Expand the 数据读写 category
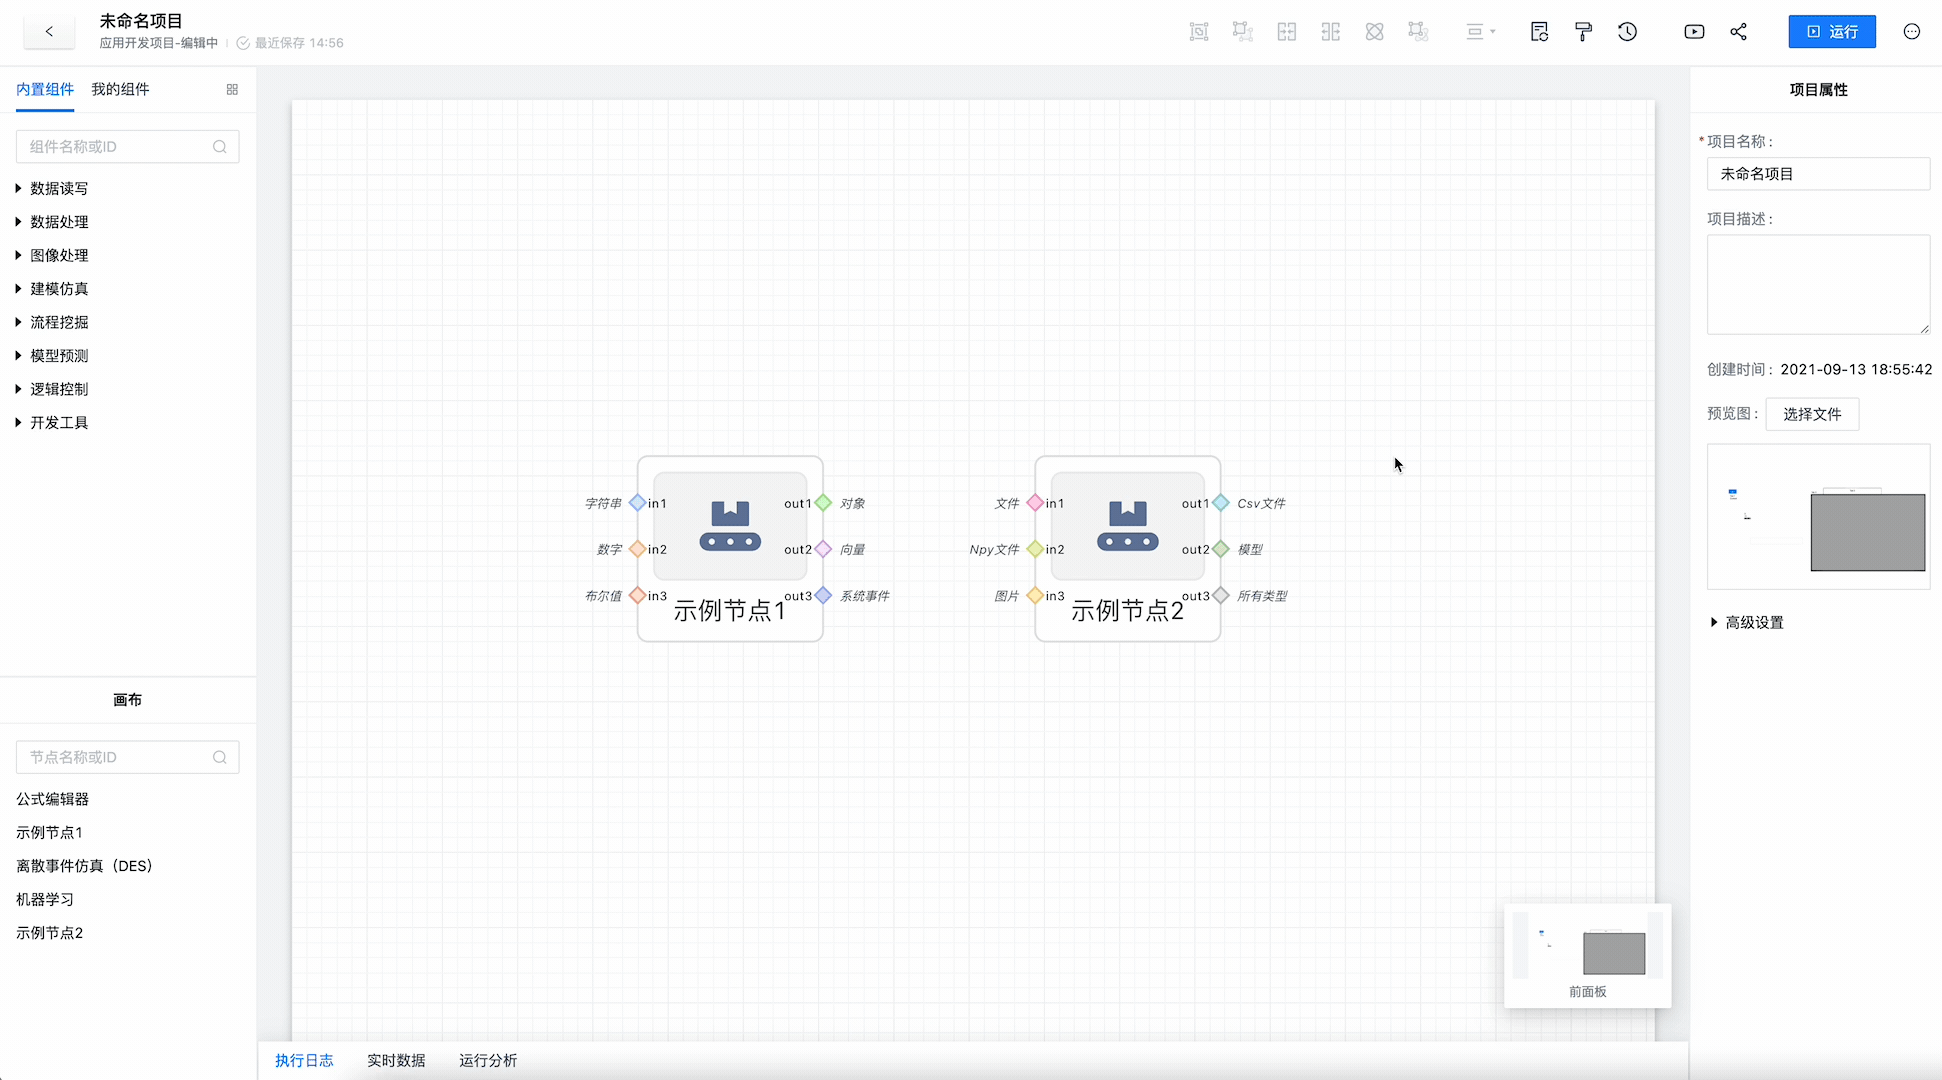Screen dimensions: 1942x1080 click(59, 188)
